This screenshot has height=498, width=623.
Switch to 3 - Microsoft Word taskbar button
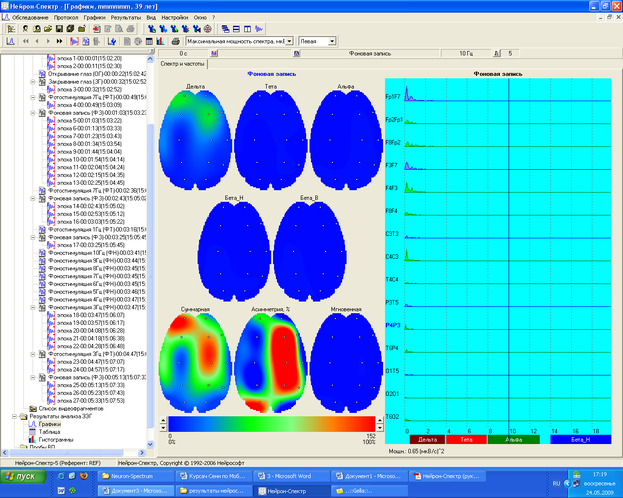point(292,476)
